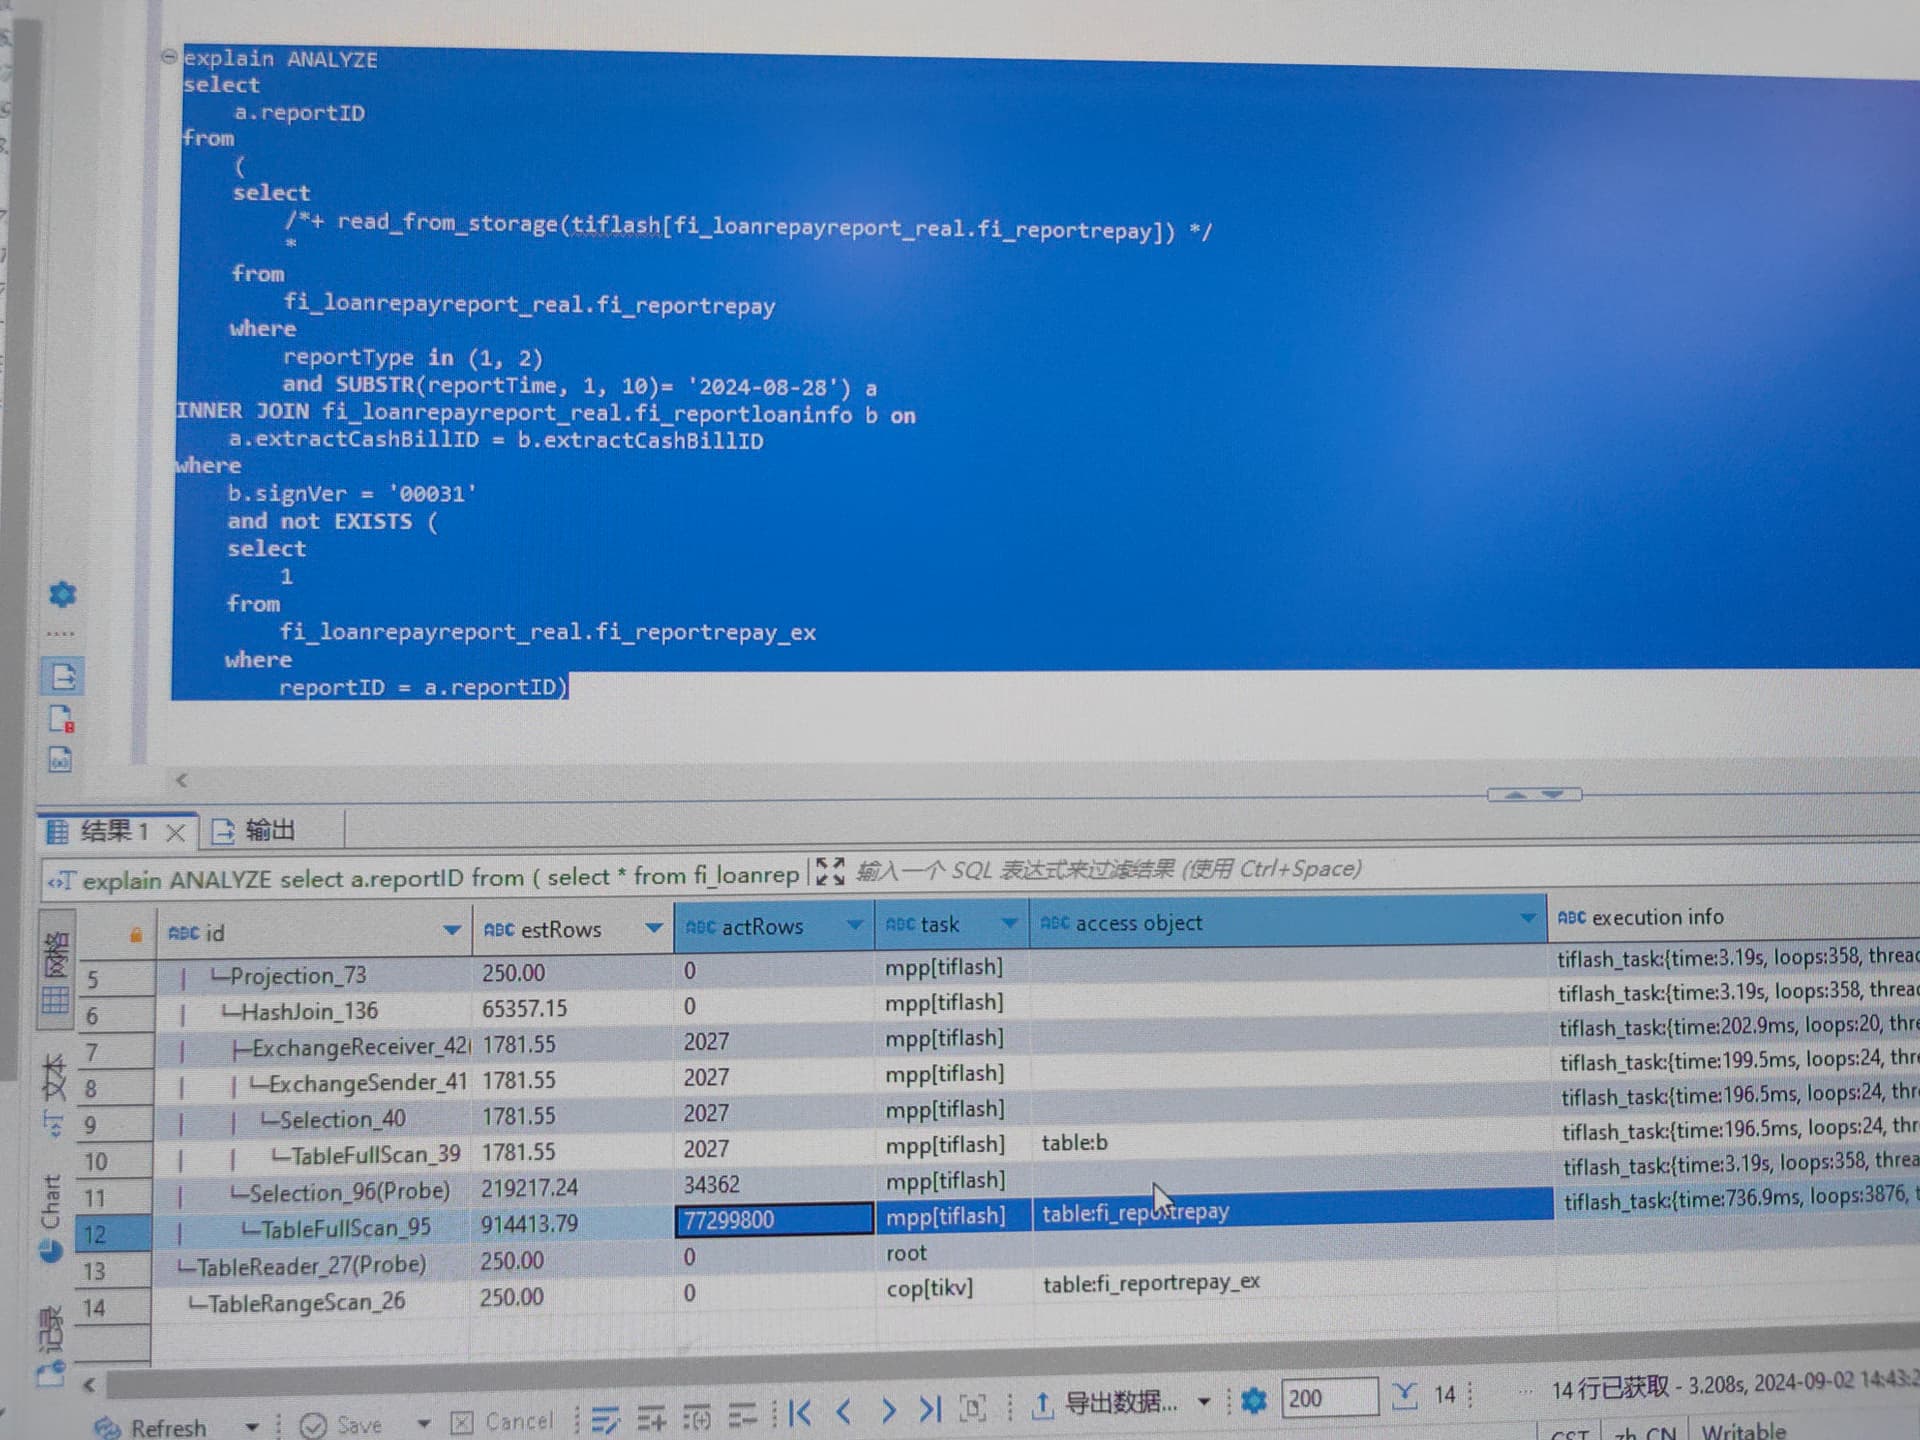The width and height of the screenshot is (1920, 1440).
Task: Click the settings gear icon in left gutter
Action: coord(62,595)
